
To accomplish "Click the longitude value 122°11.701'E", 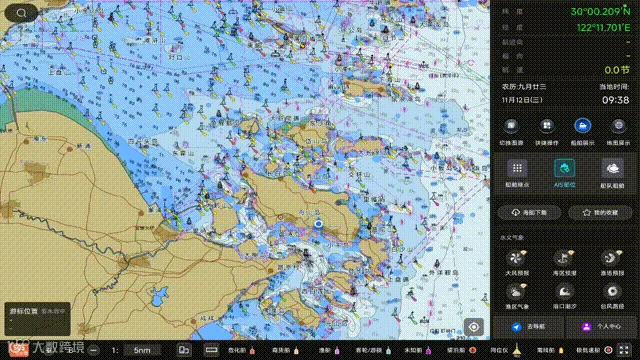I will point(603,28).
